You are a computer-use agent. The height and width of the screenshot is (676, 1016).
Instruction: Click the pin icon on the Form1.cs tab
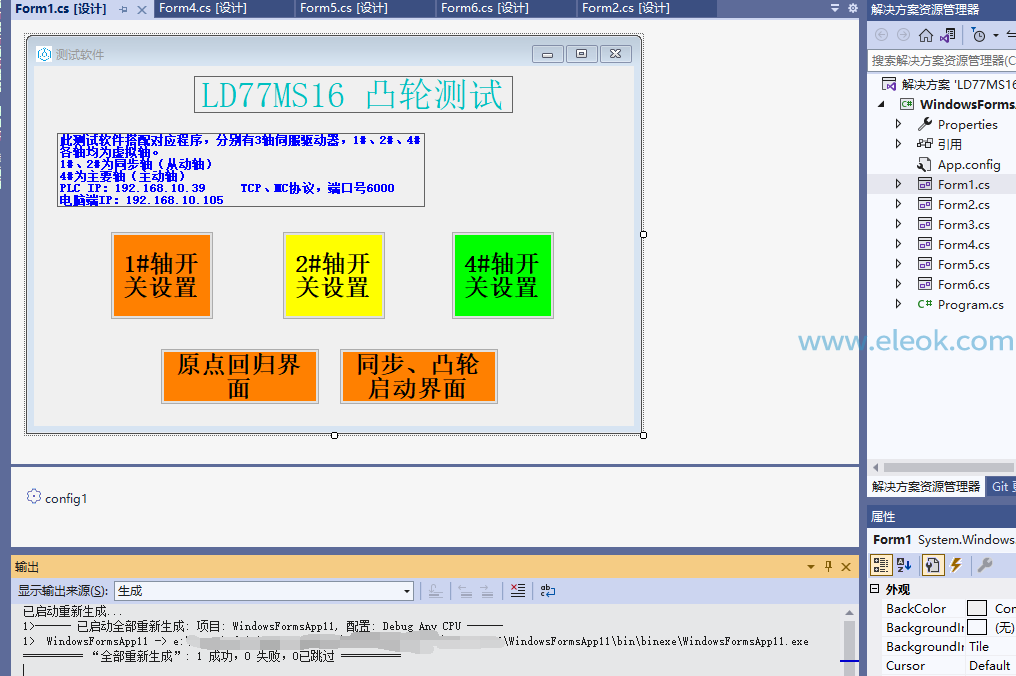pos(124,9)
